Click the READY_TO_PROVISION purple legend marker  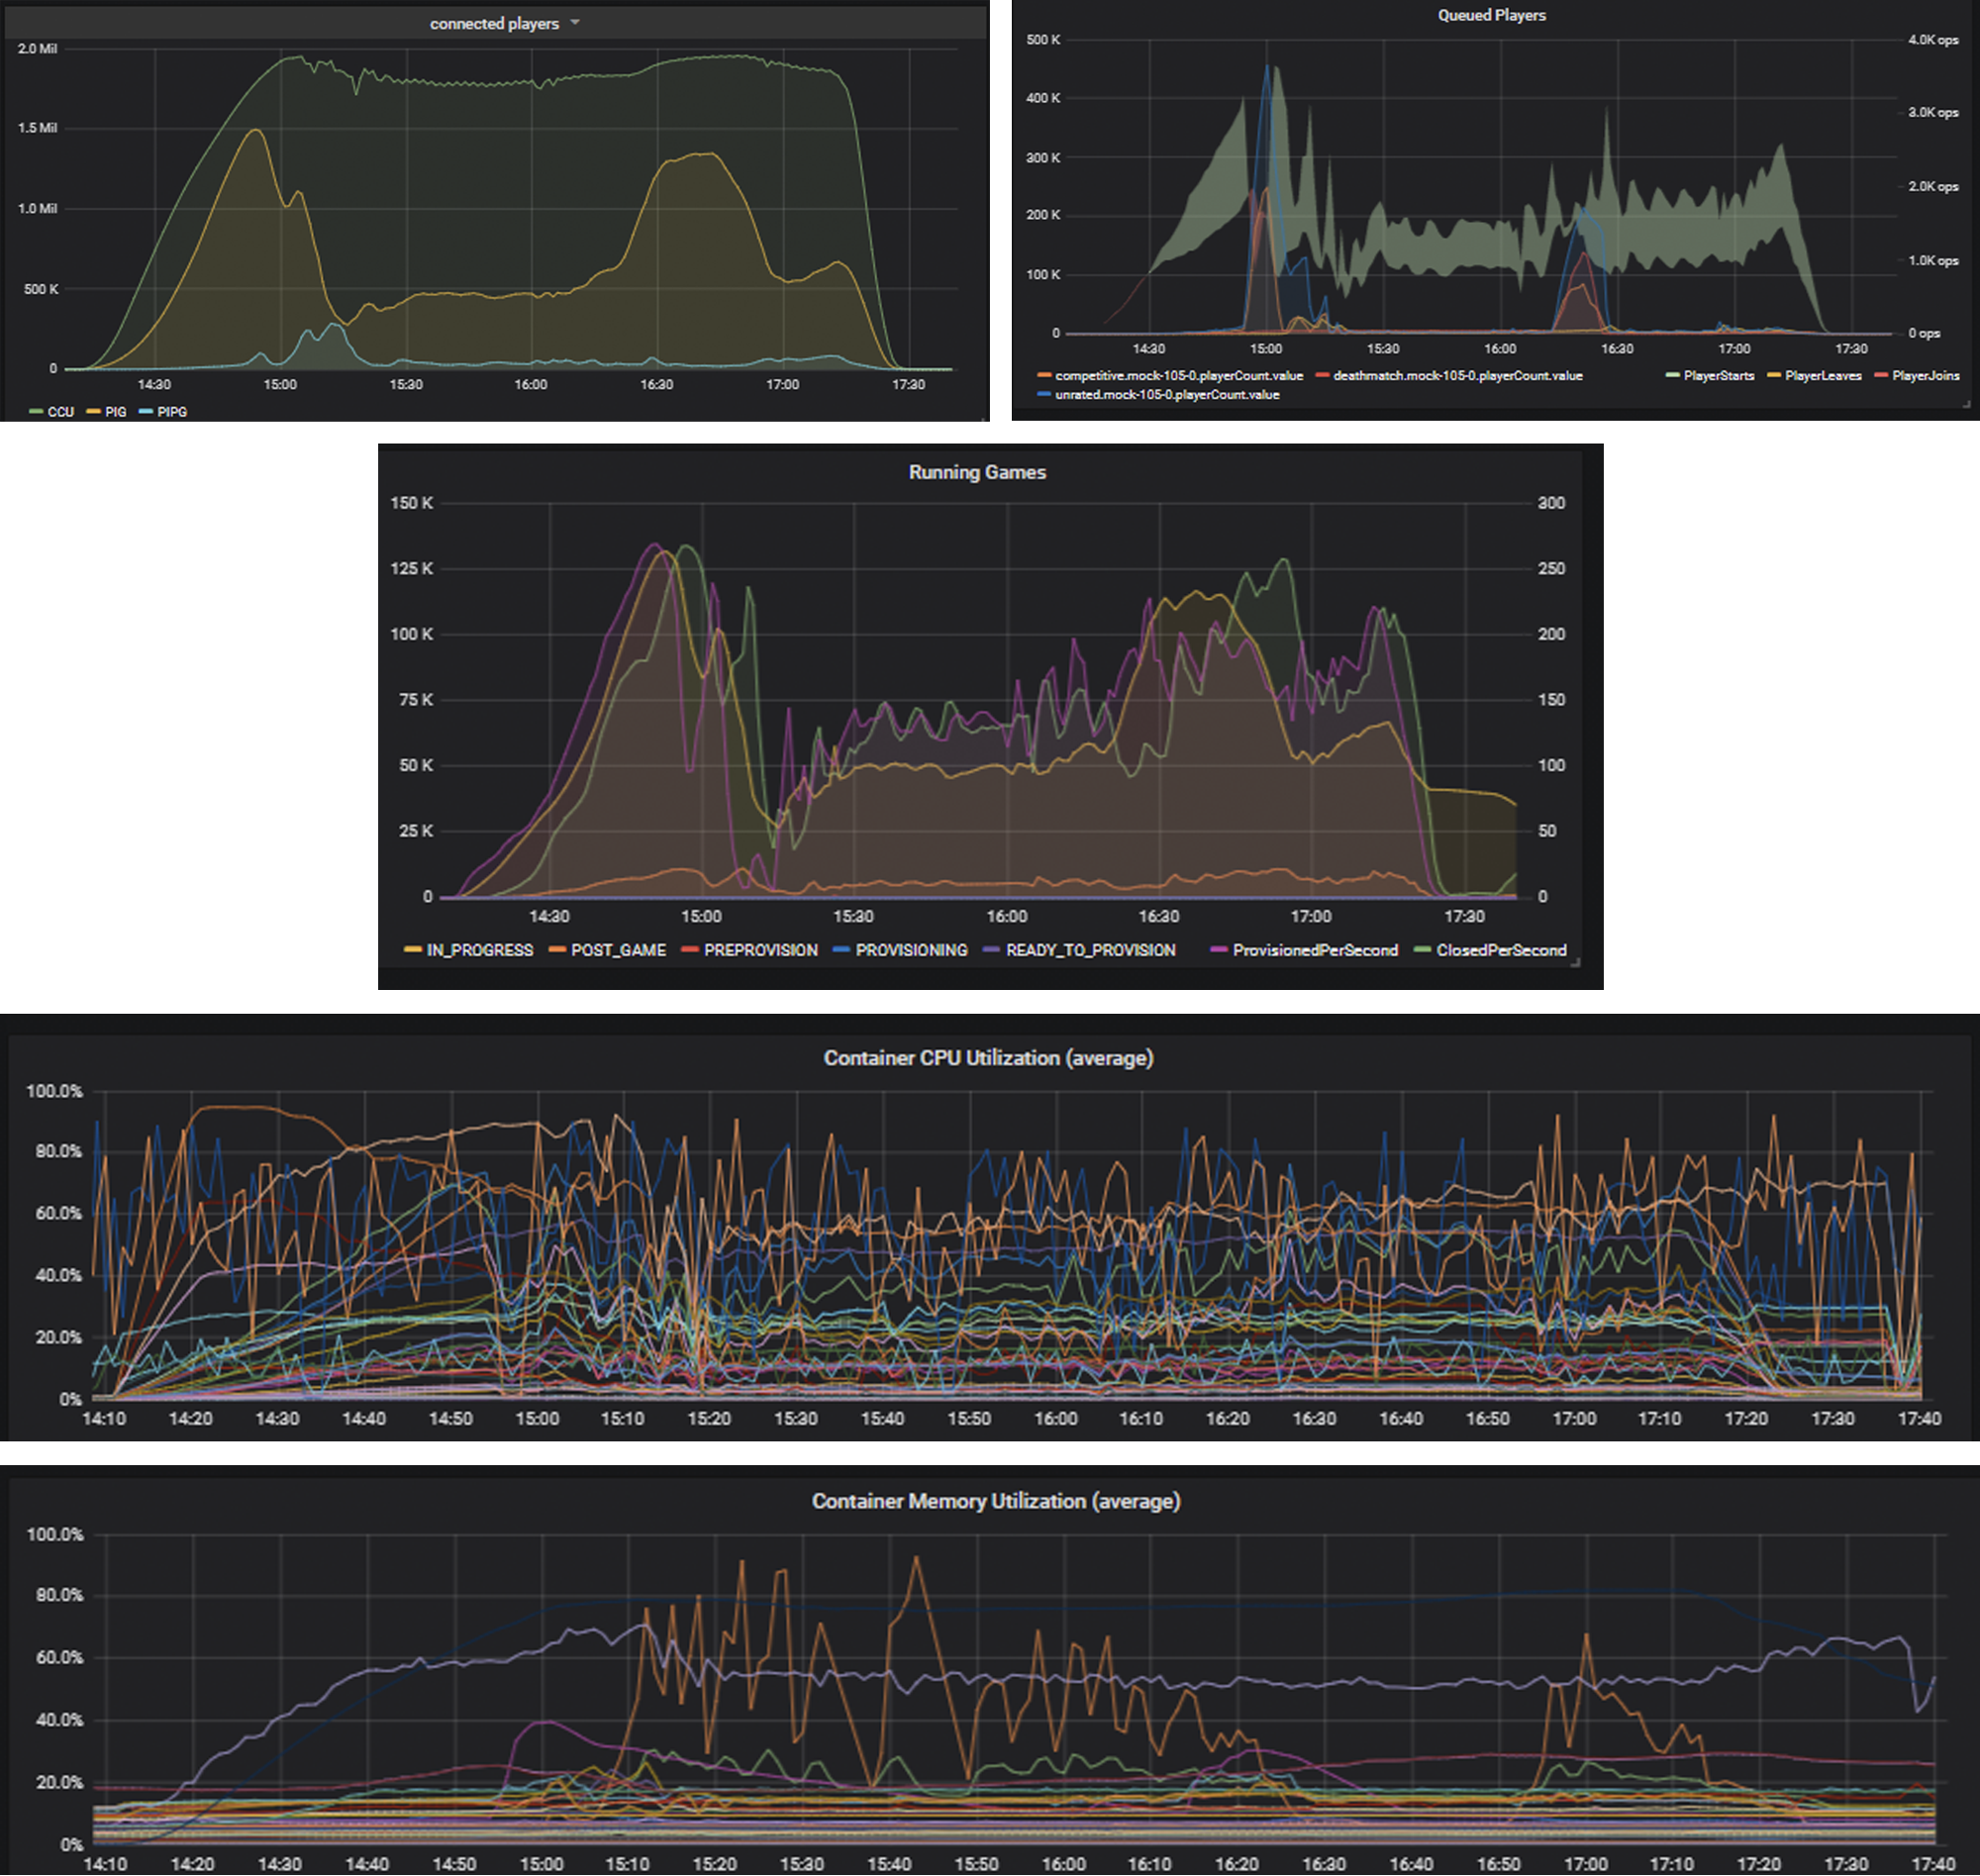point(991,950)
